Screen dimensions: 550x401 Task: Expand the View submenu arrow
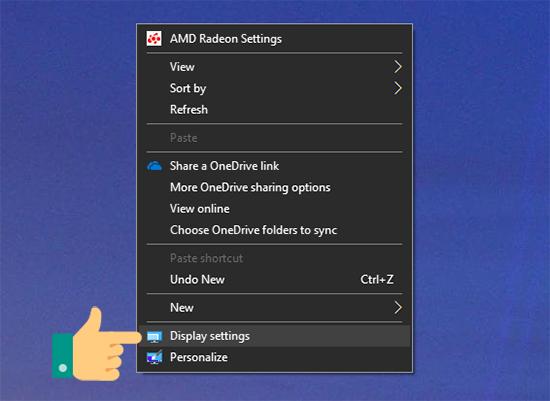coord(397,67)
